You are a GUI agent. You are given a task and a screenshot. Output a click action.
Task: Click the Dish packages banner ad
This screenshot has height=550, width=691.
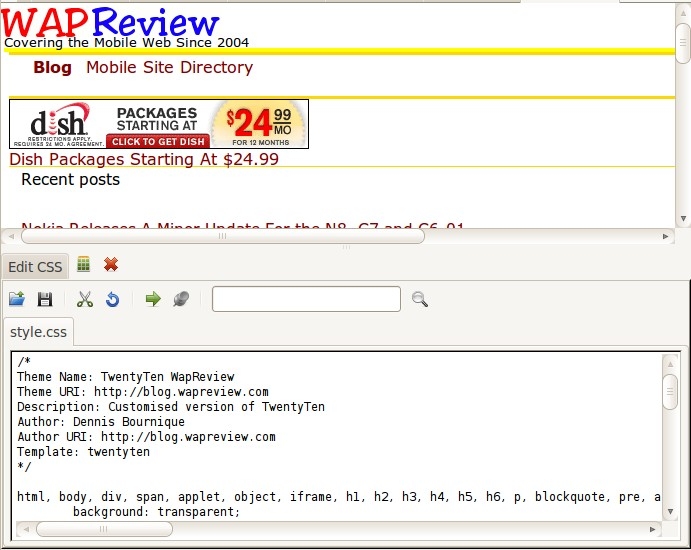158,124
